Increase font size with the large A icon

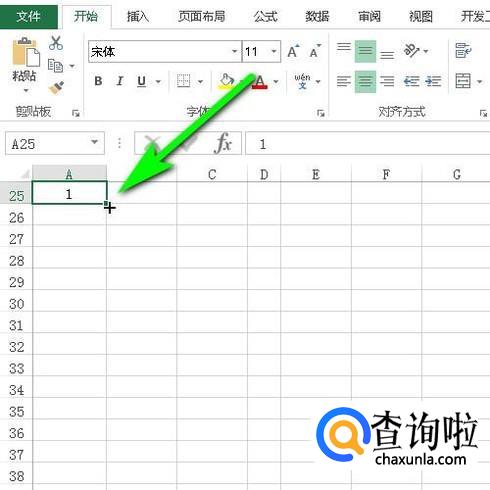[x=293, y=51]
